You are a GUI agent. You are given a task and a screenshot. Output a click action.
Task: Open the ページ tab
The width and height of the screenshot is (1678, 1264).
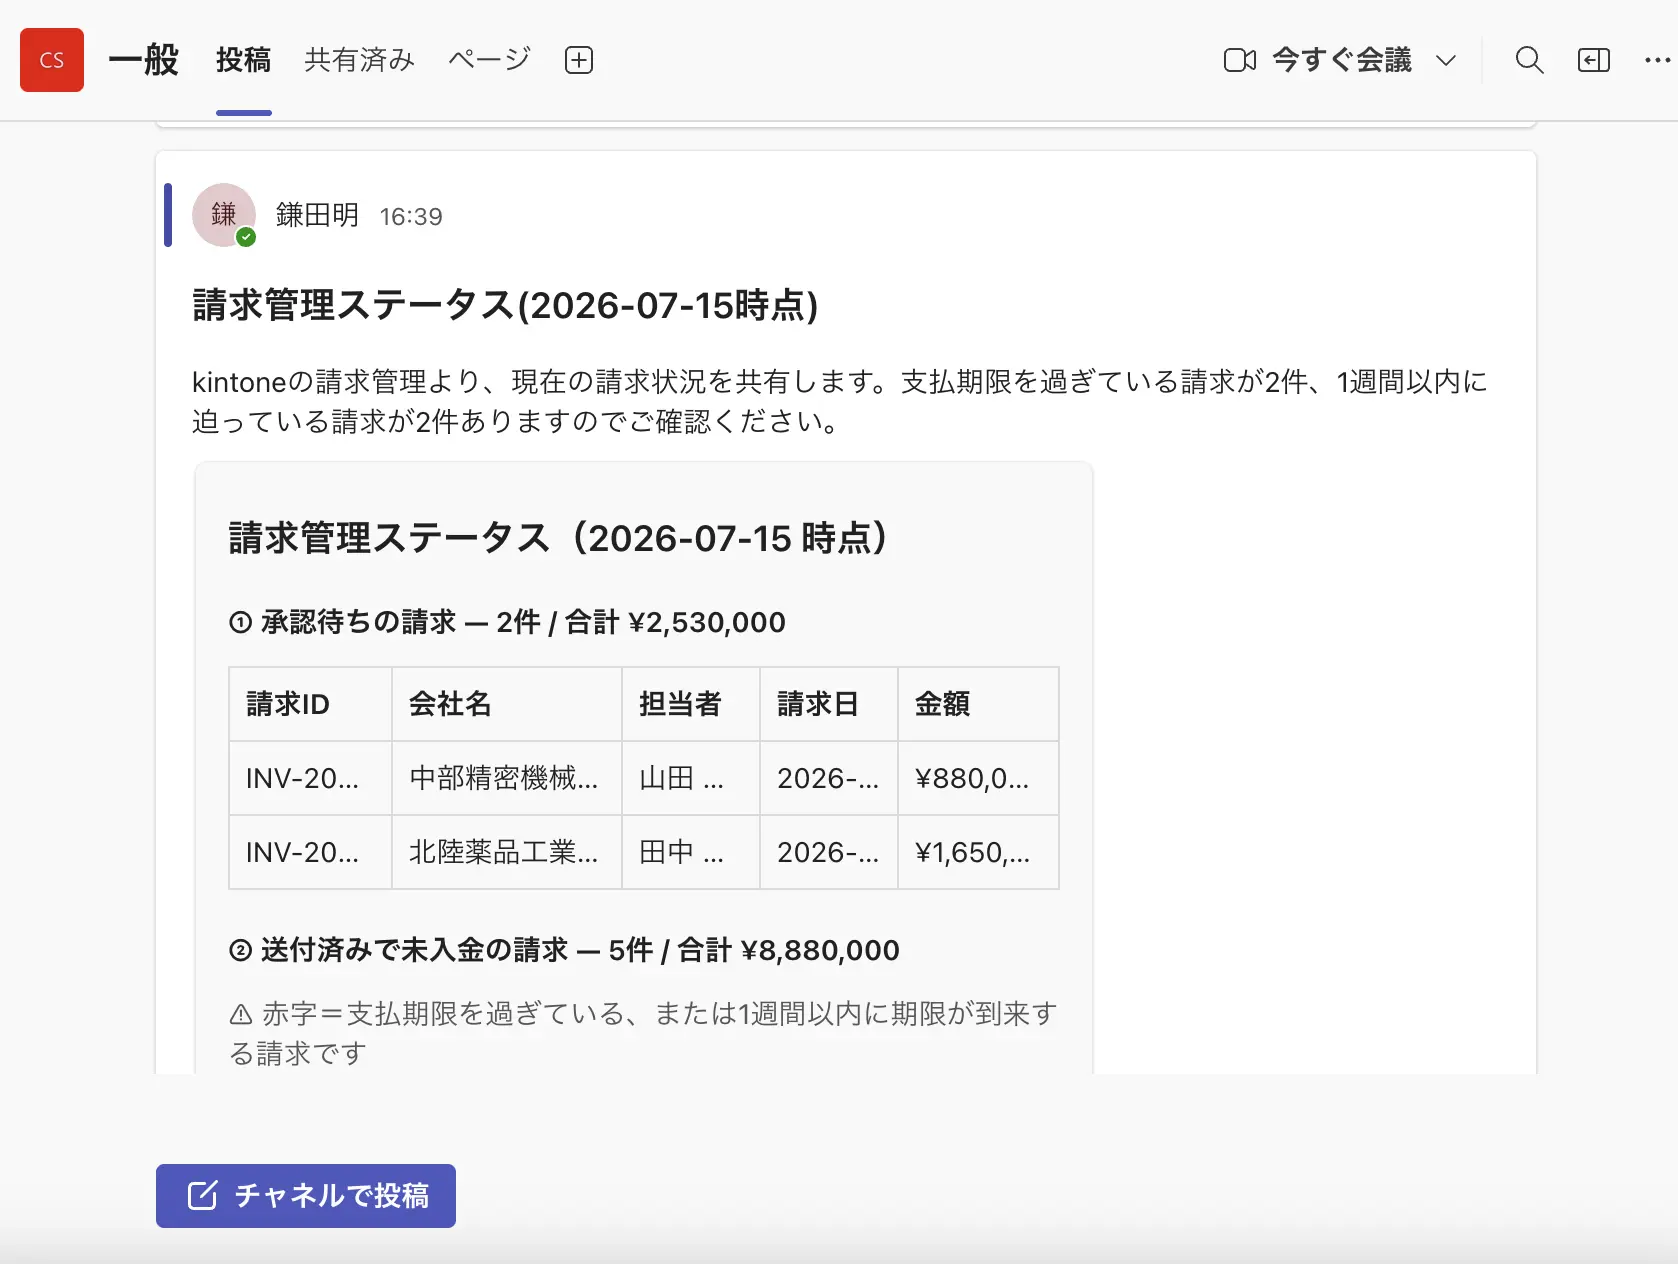[x=489, y=60]
